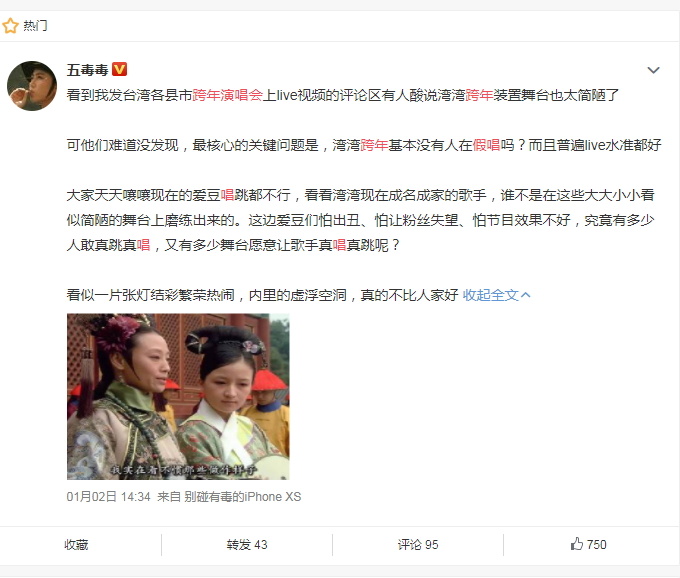Screen dimensions: 680x578
Task: Click the star icon beside 热门
Action: (x=10, y=26)
